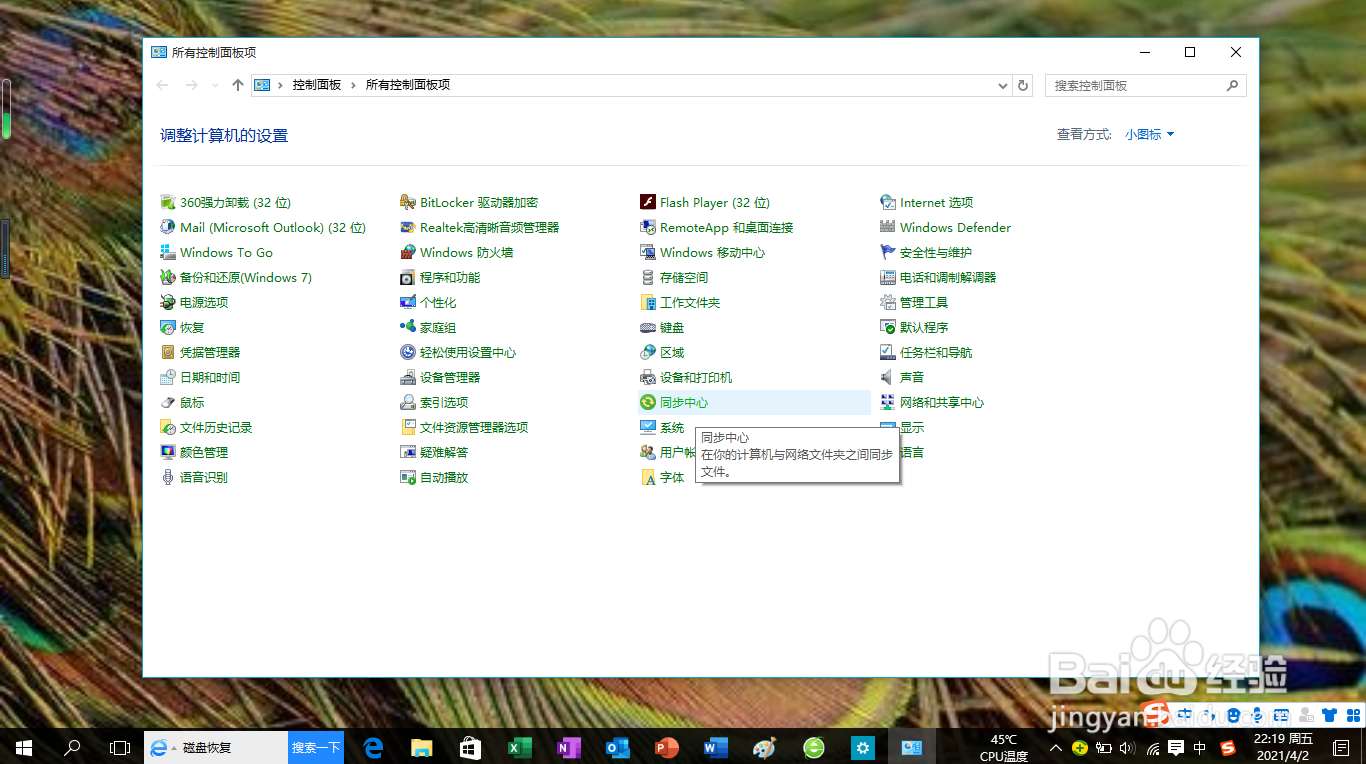Click the 字体 icon
This screenshot has height=764, width=1366.
[x=648, y=477]
